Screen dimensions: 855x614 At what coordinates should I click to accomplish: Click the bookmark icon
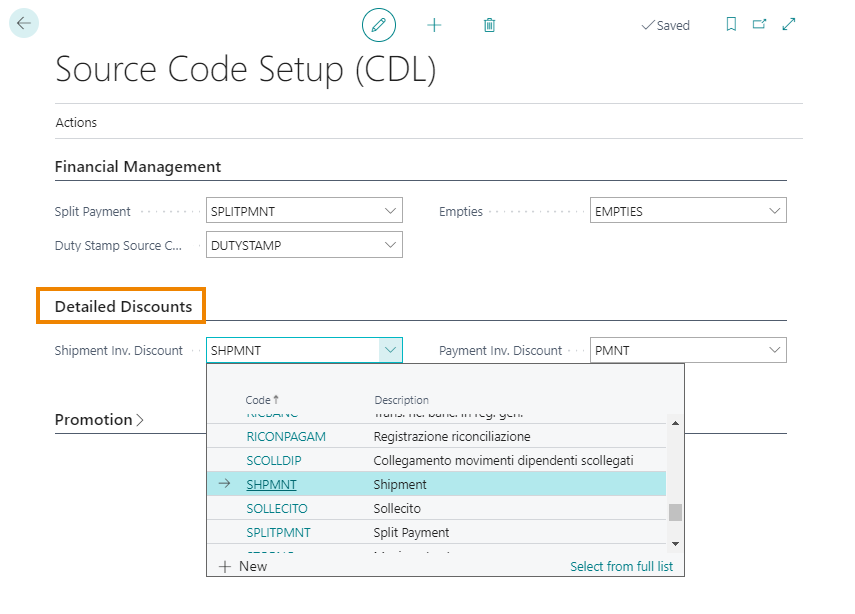(x=731, y=24)
